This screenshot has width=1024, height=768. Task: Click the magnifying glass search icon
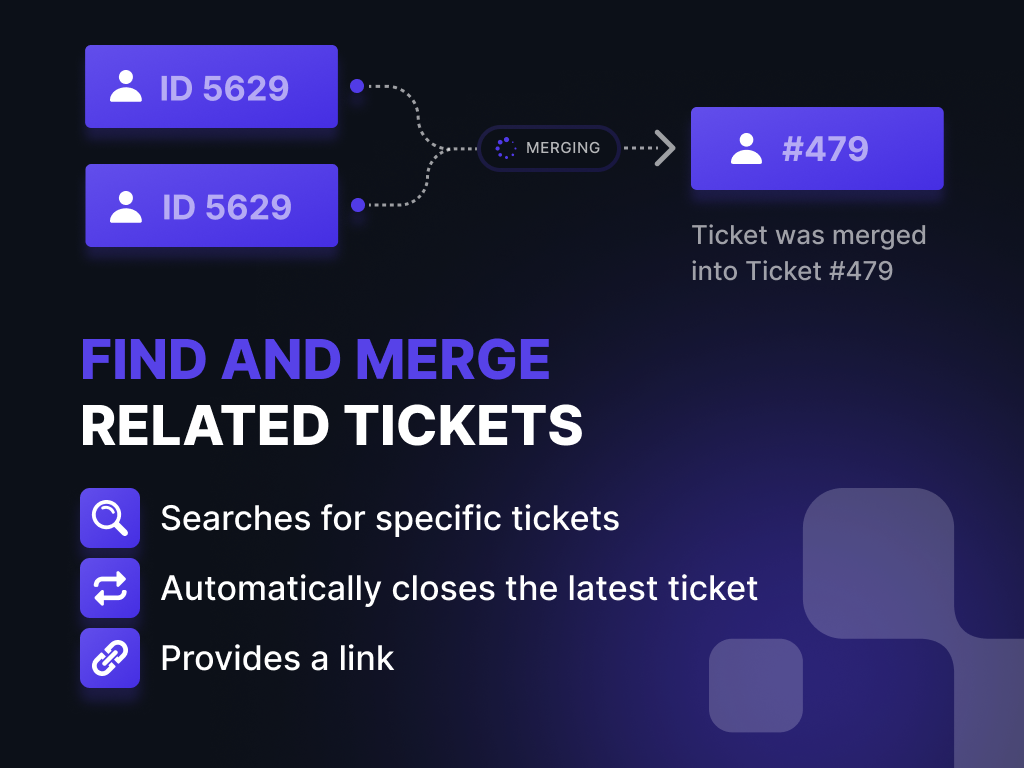[110, 518]
